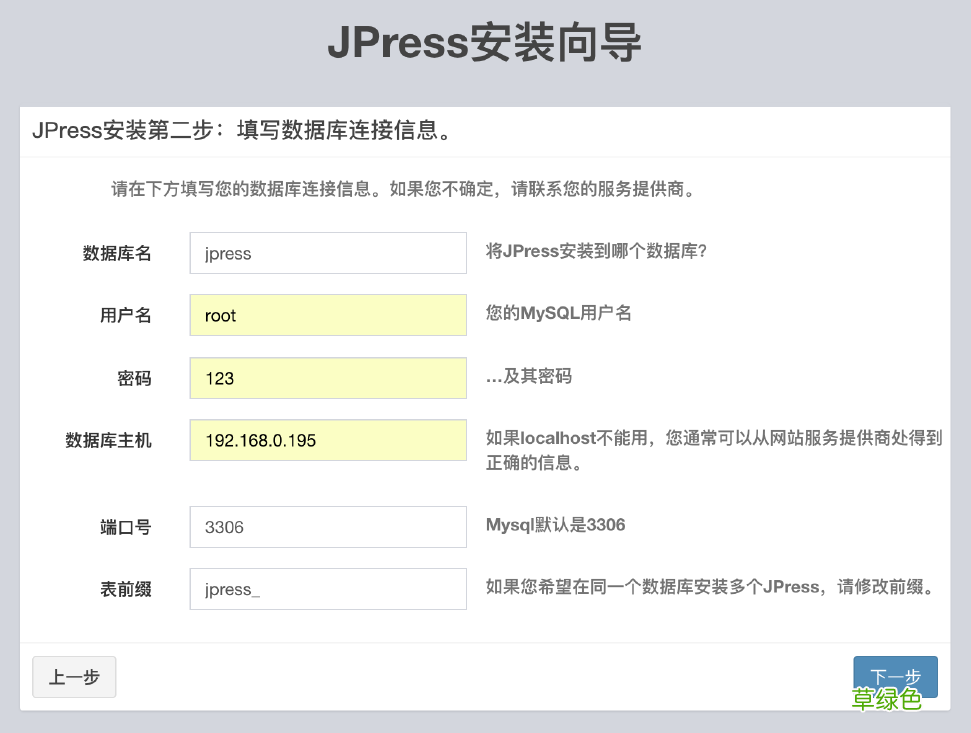Viewport: 971px width, 733px height.
Task: Focus the 密码 input showing 123
Action: click(327, 378)
